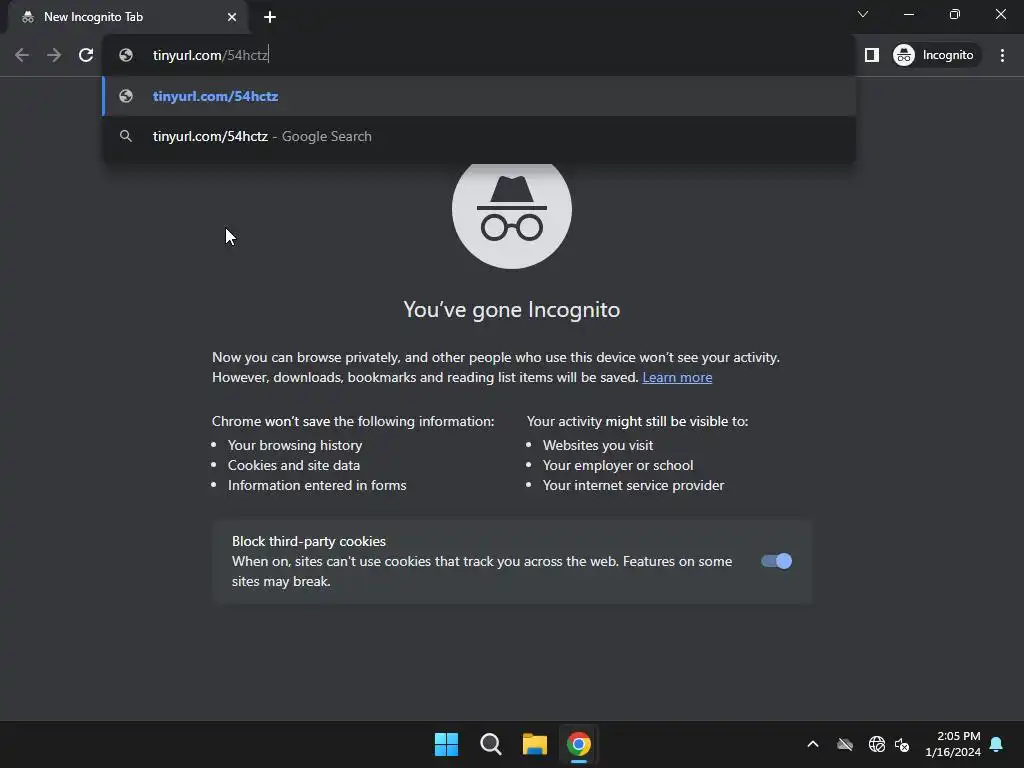Click "Your browsing history" list item
Image resolution: width=1024 pixels, height=768 pixels.
[295, 445]
